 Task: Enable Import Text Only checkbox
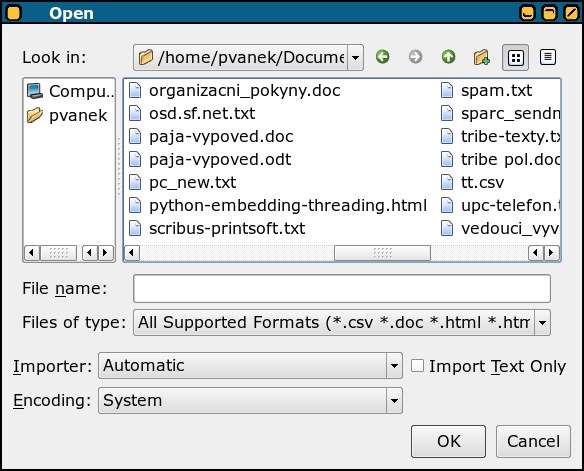click(x=417, y=366)
